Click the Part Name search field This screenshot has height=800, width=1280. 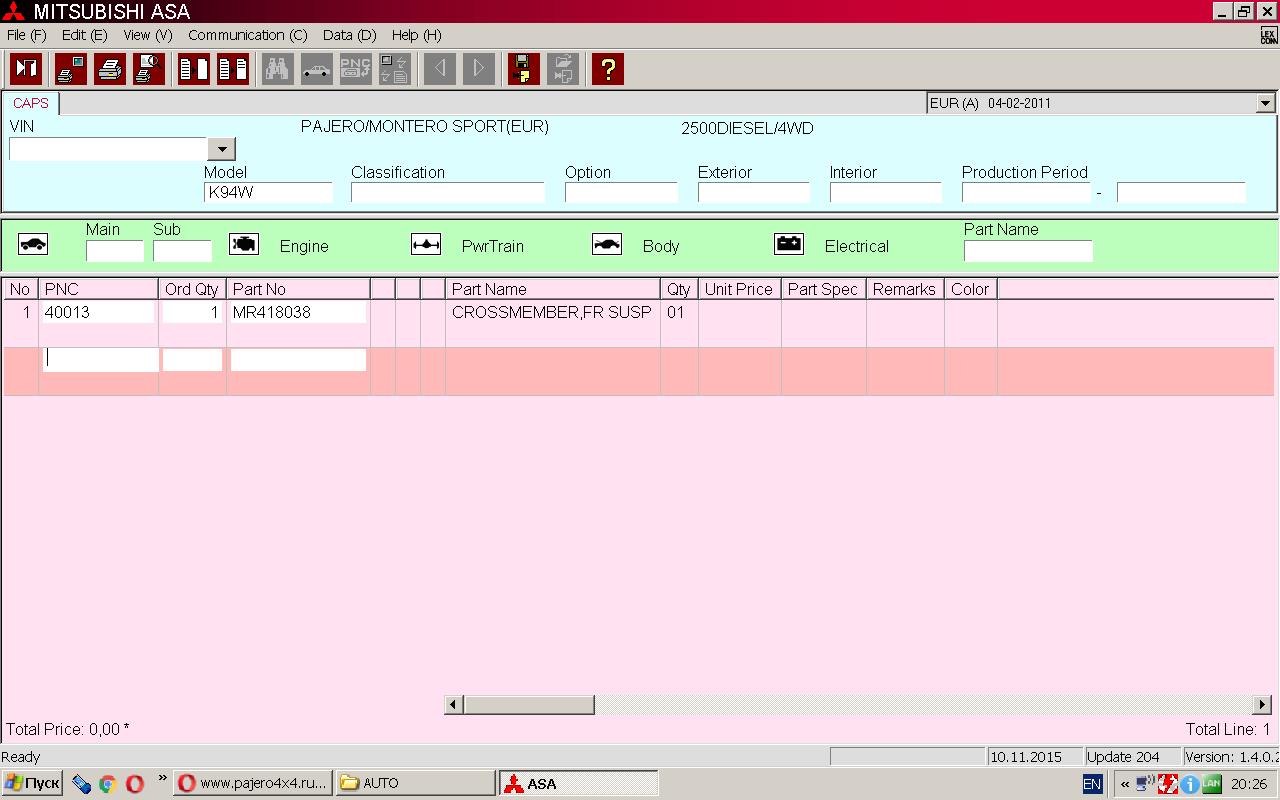click(x=1027, y=251)
